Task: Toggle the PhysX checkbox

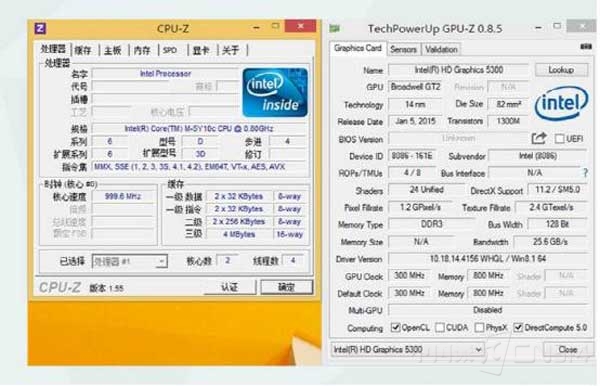Action: (x=479, y=327)
